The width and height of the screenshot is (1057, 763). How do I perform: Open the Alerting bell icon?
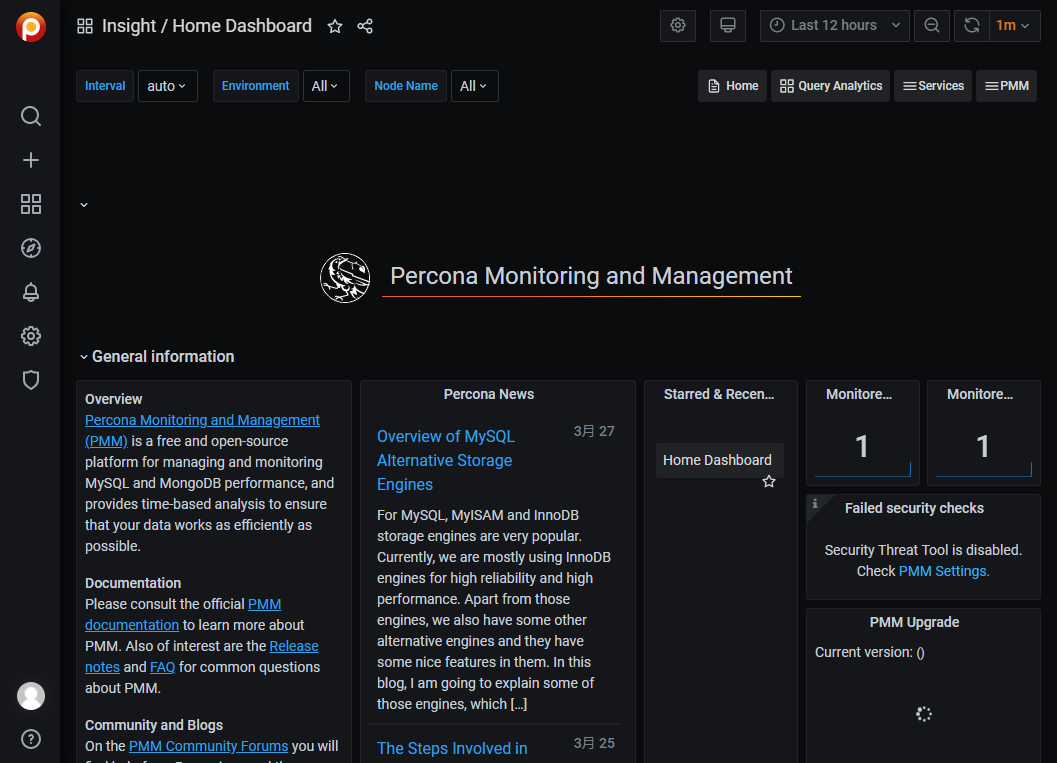click(x=30, y=292)
